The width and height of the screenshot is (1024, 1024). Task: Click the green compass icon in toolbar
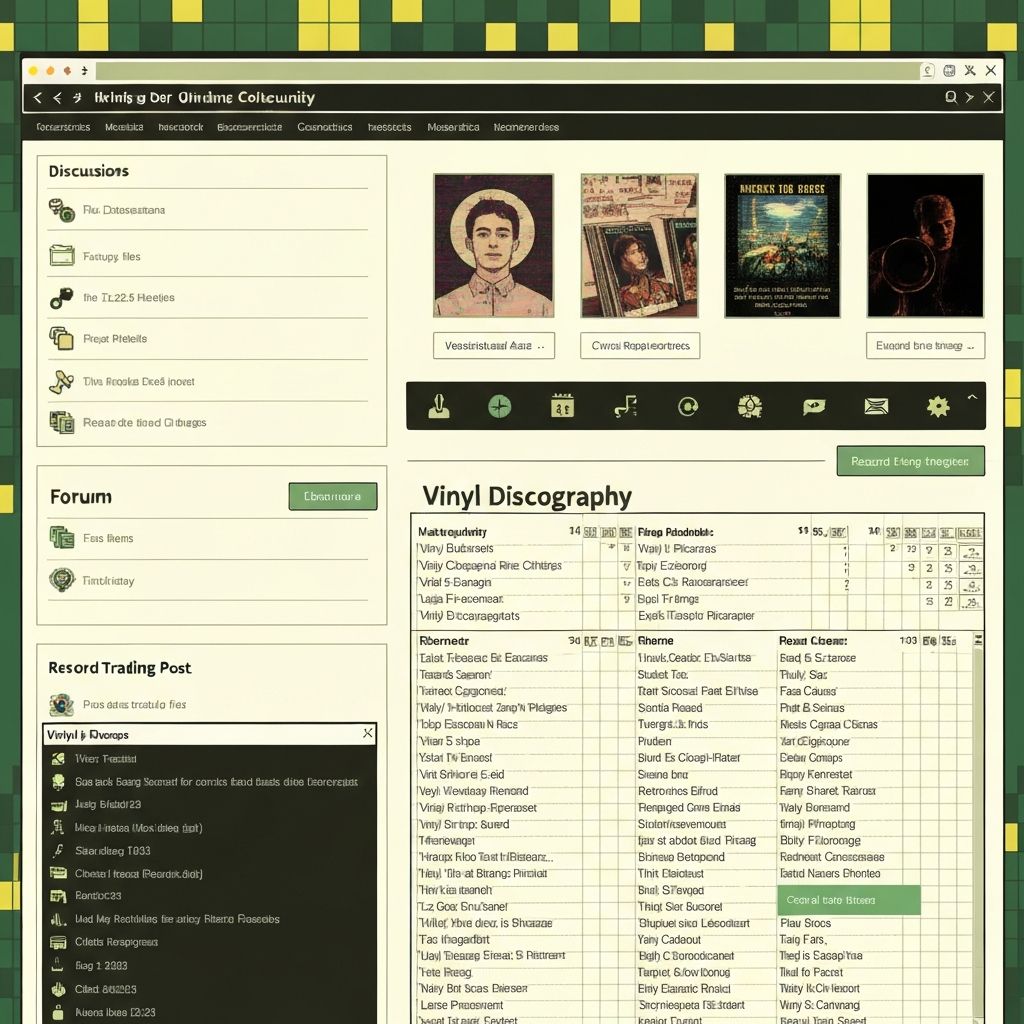tap(499, 406)
